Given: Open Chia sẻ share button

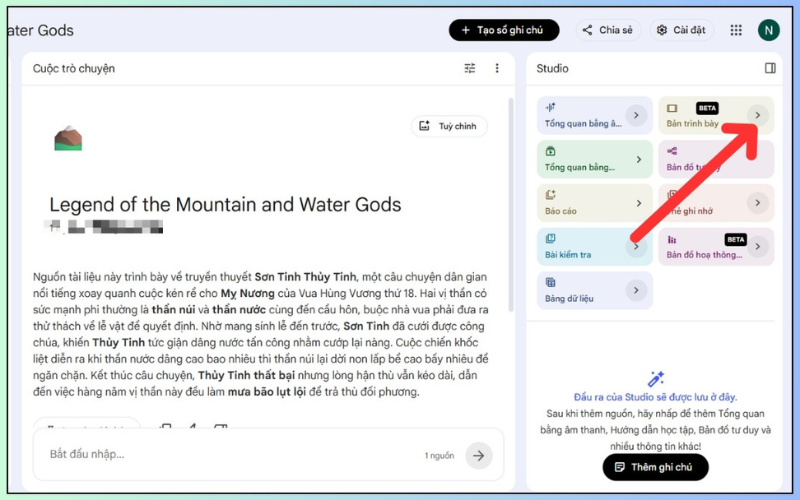Looking at the screenshot, I should [608, 30].
